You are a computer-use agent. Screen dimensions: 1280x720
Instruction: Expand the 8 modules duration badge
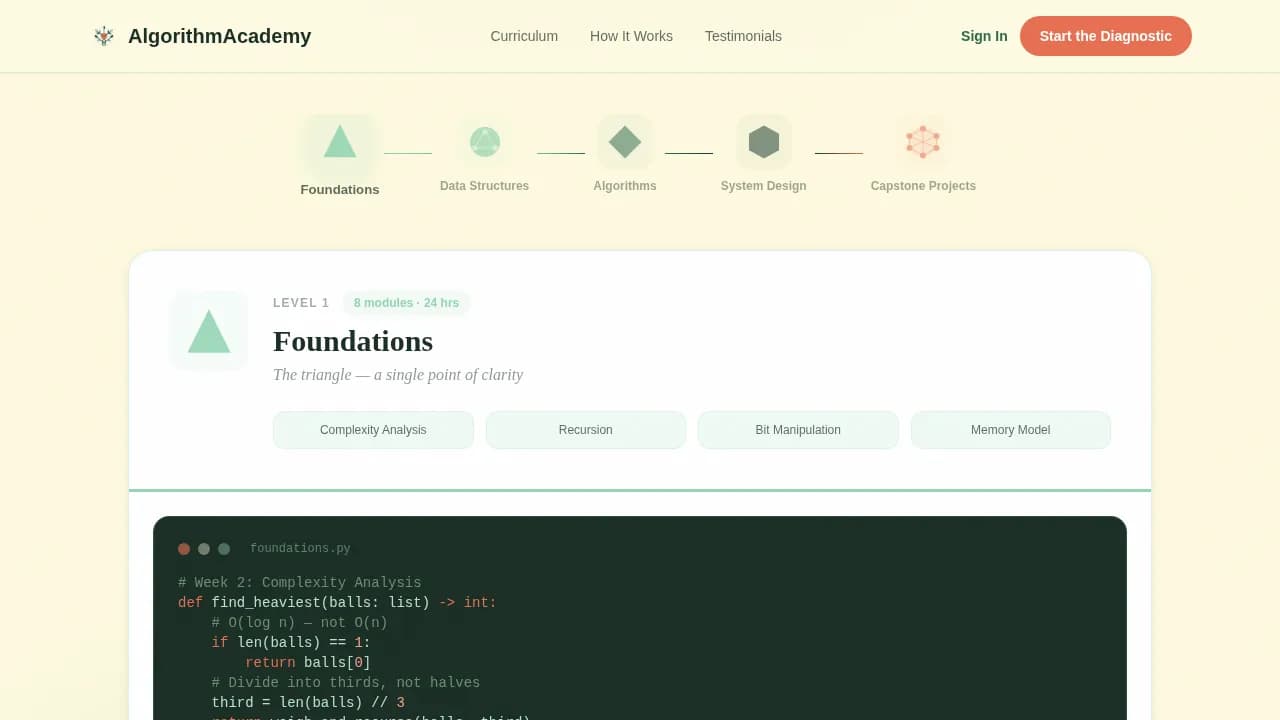(x=406, y=302)
